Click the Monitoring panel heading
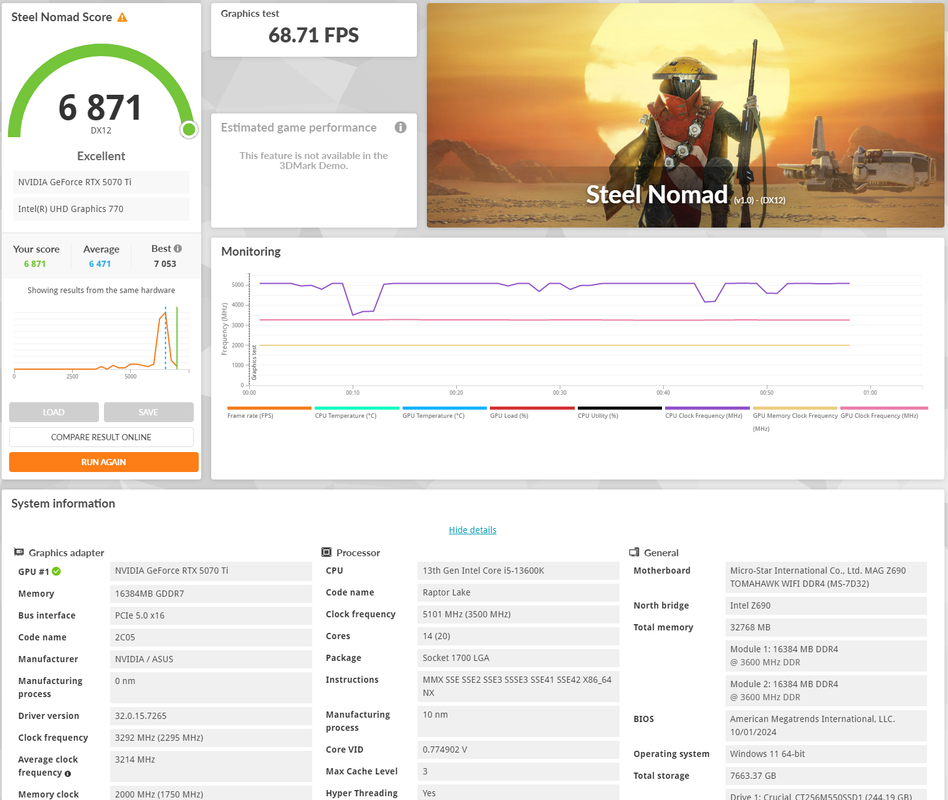Image resolution: width=948 pixels, height=800 pixels. click(x=251, y=252)
